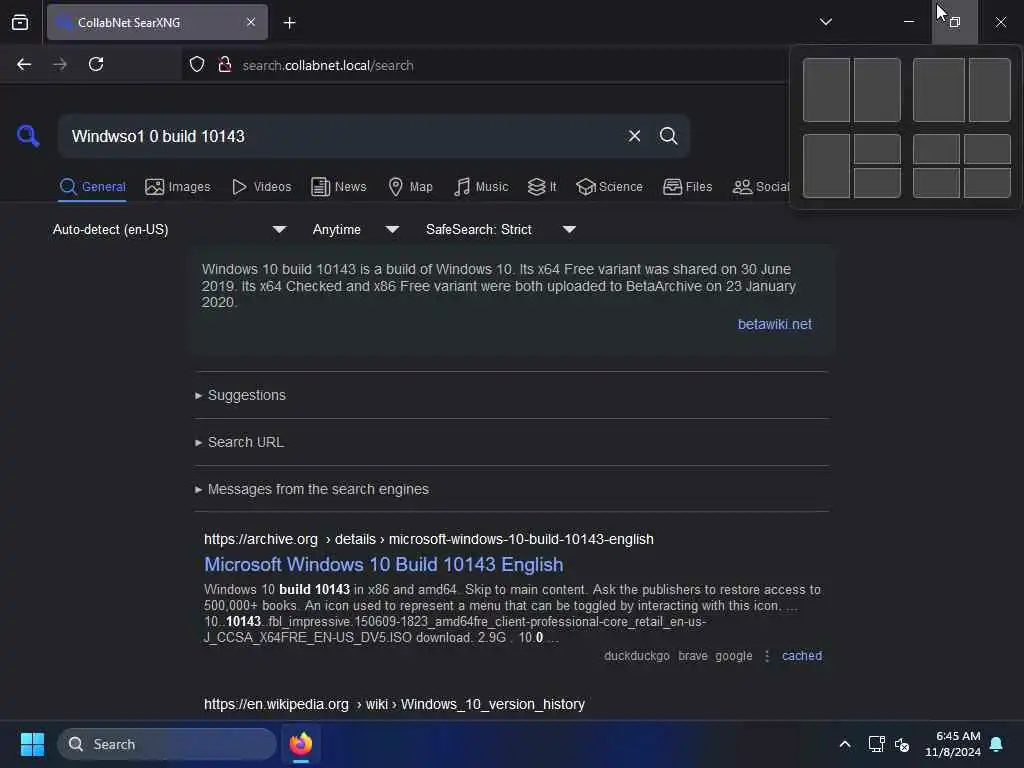Close the CollabNet SearXNG tab
Image resolution: width=1024 pixels, height=768 pixels.
[251, 22]
